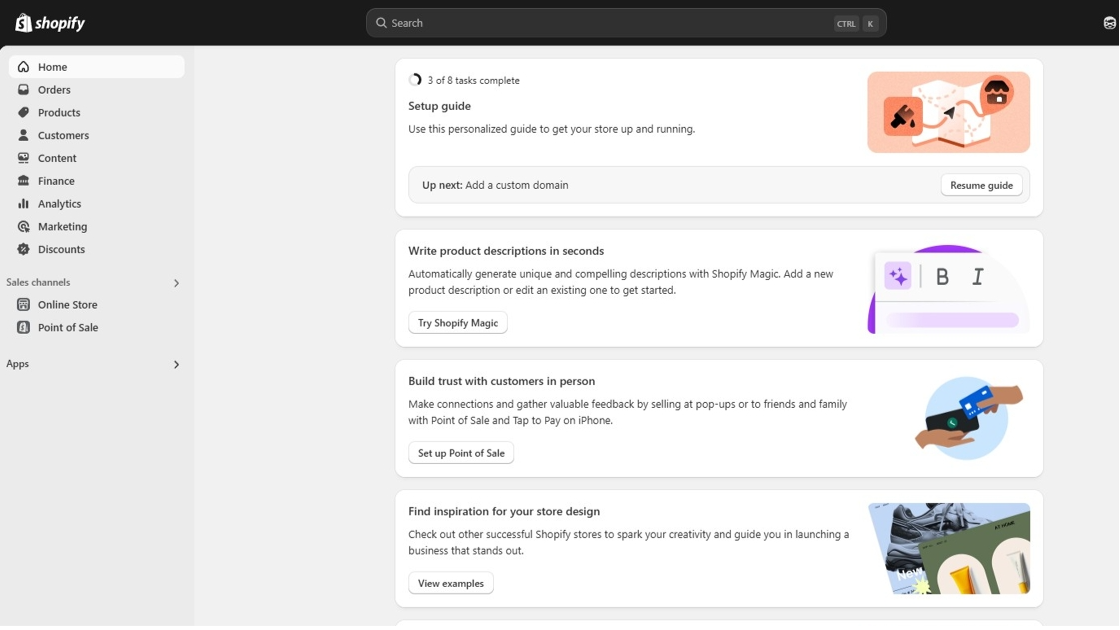Viewport: 1120px width, 630px height.
Task: Expand the Apps section chevron
Action: [x=176, y=365]
